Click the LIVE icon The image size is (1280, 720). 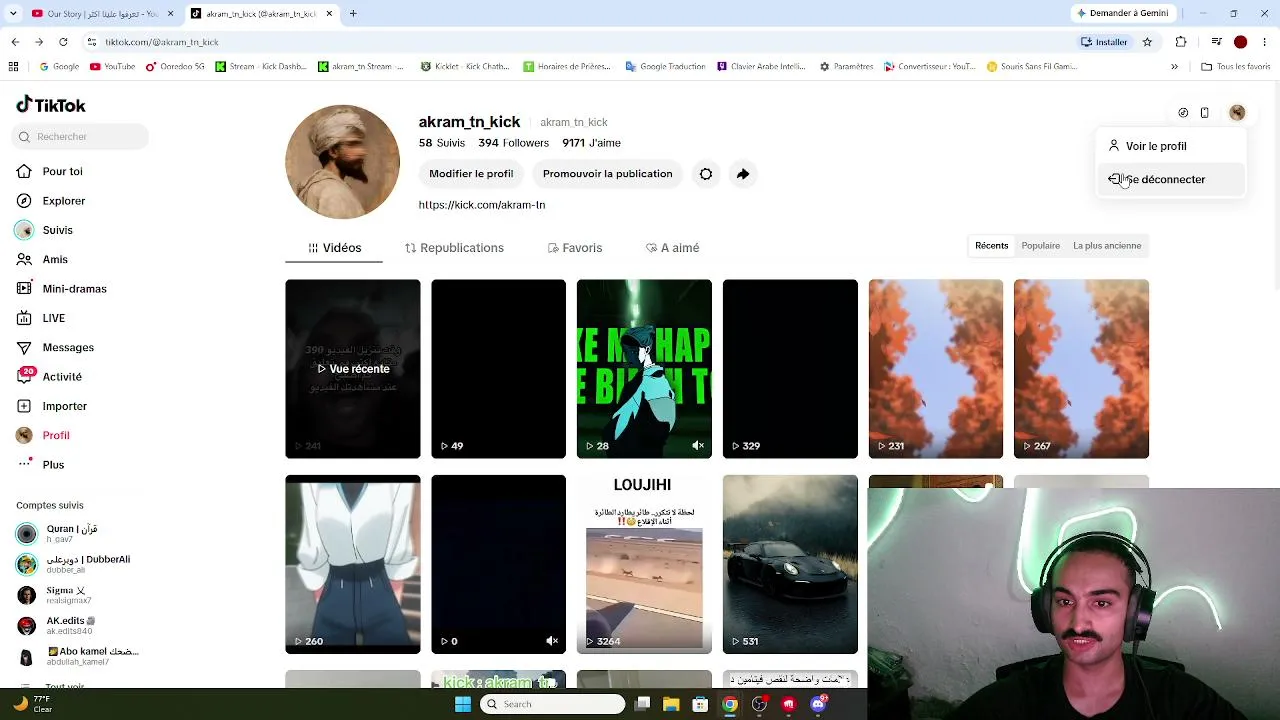click(24, 318)
